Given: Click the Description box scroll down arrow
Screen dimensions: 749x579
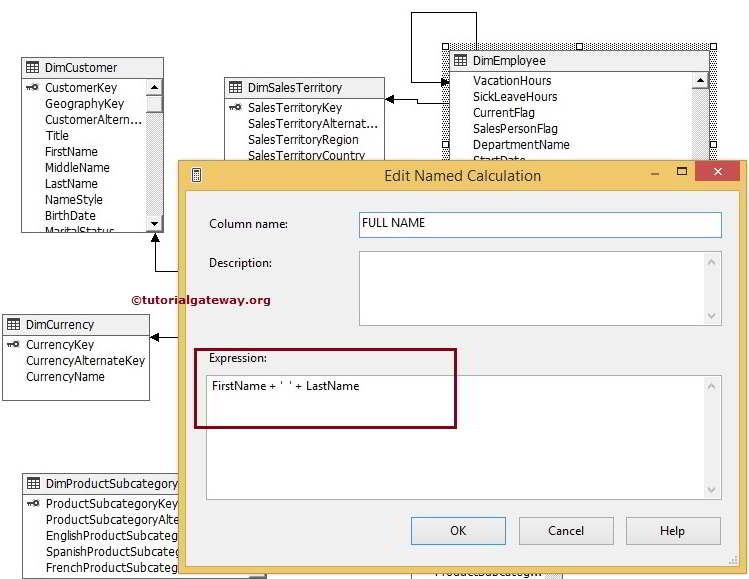Looking at the screenshot, I should tap(711, 316).
